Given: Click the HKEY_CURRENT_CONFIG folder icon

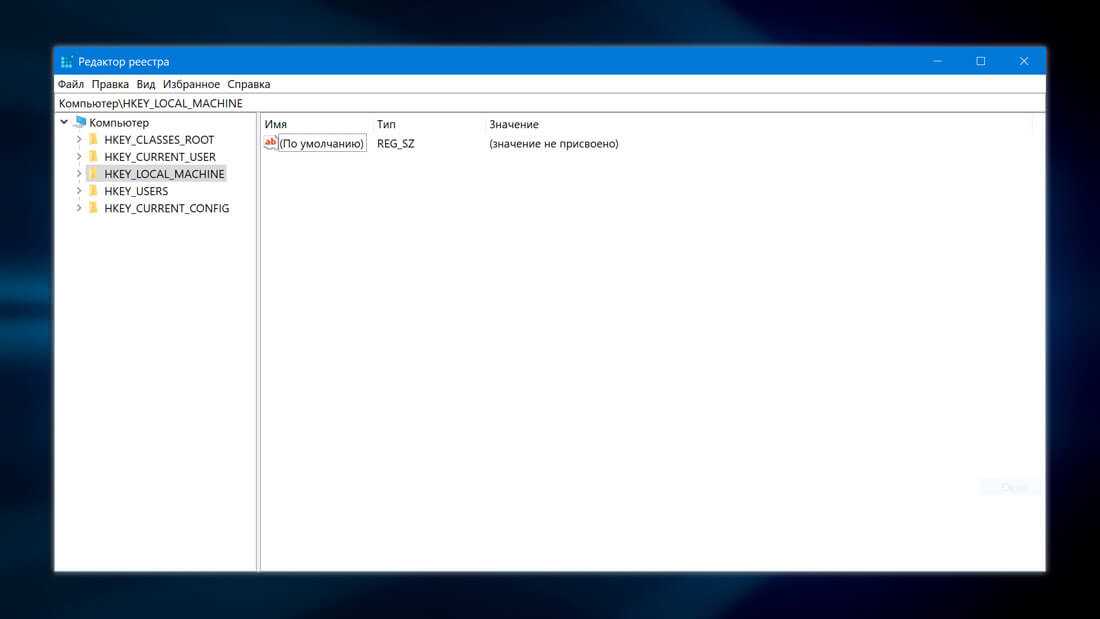Looking at the screenshot, I should (x=94, y=208).
